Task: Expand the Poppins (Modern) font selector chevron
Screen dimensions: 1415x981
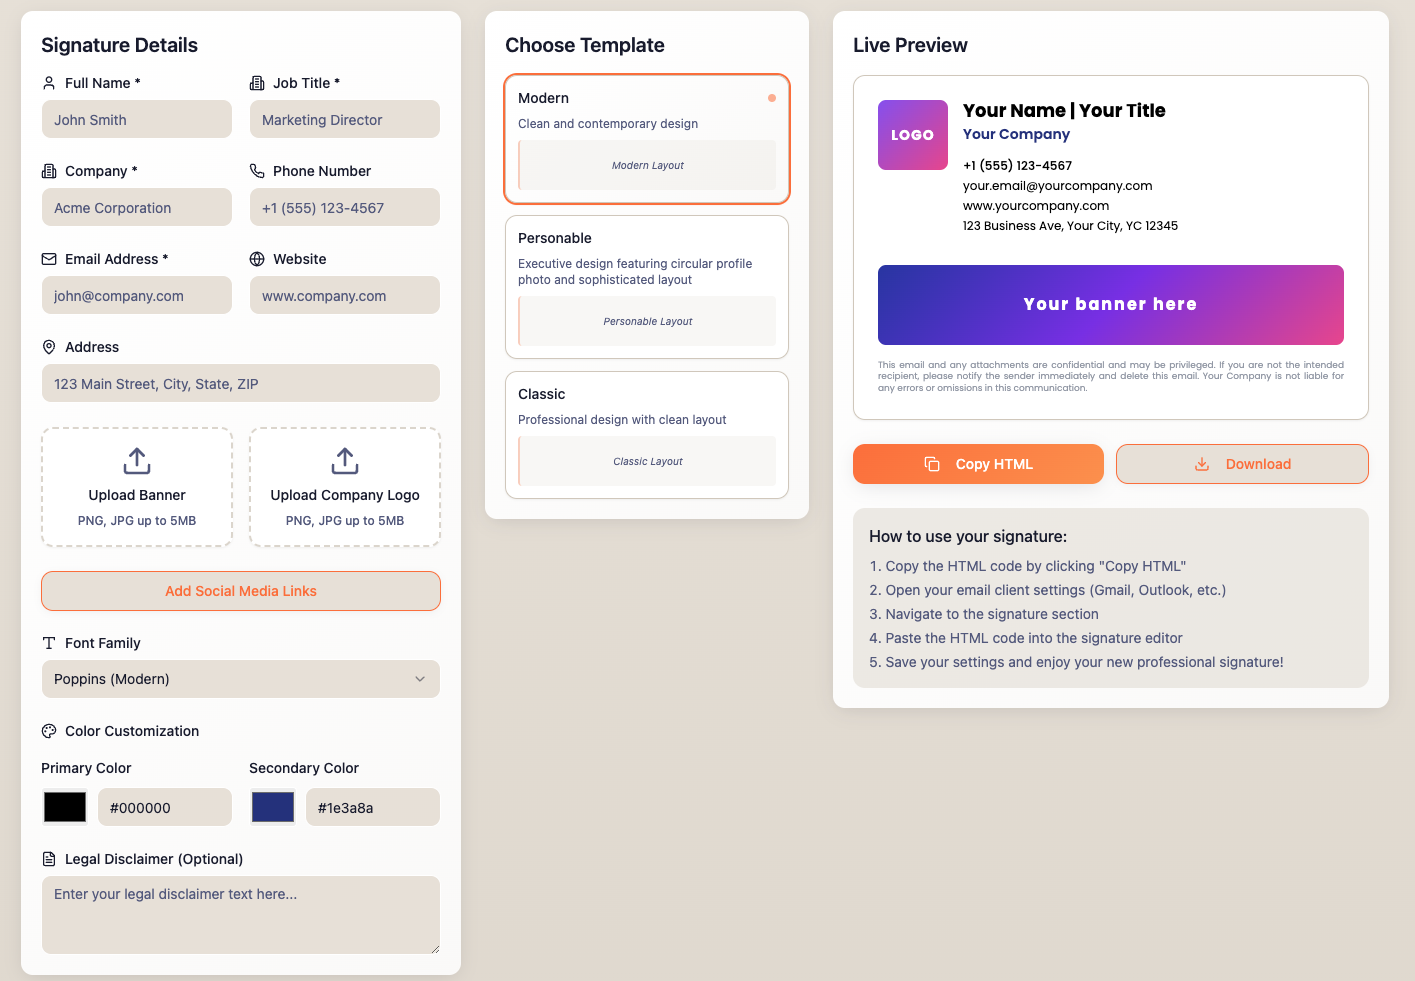Action: [420, 679]
